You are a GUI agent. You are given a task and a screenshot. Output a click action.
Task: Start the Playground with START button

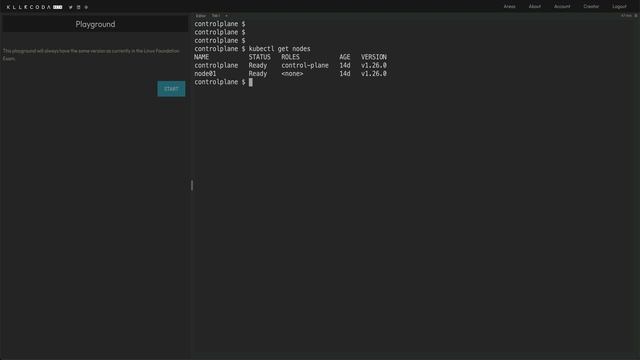(x=171, y=89)
